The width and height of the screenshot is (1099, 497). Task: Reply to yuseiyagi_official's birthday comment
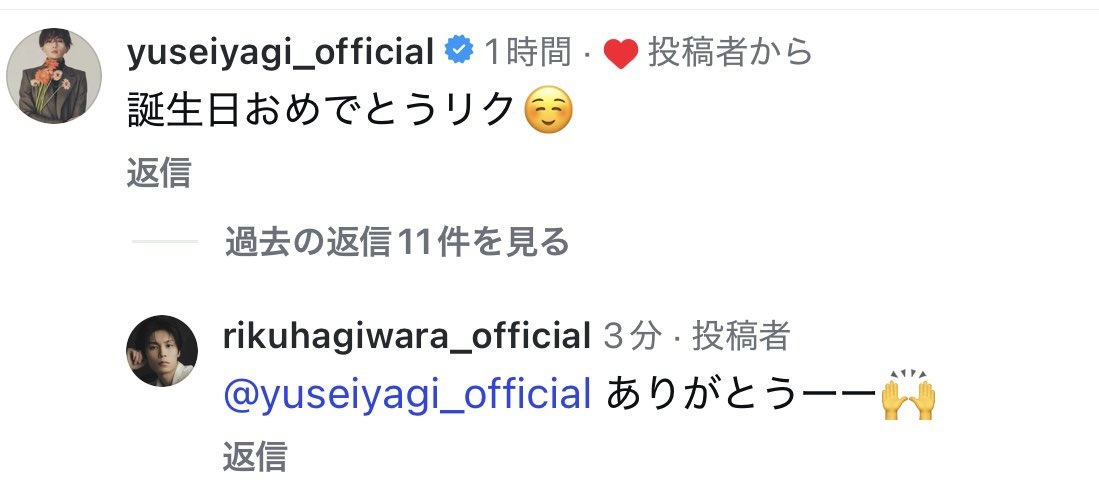159,173
